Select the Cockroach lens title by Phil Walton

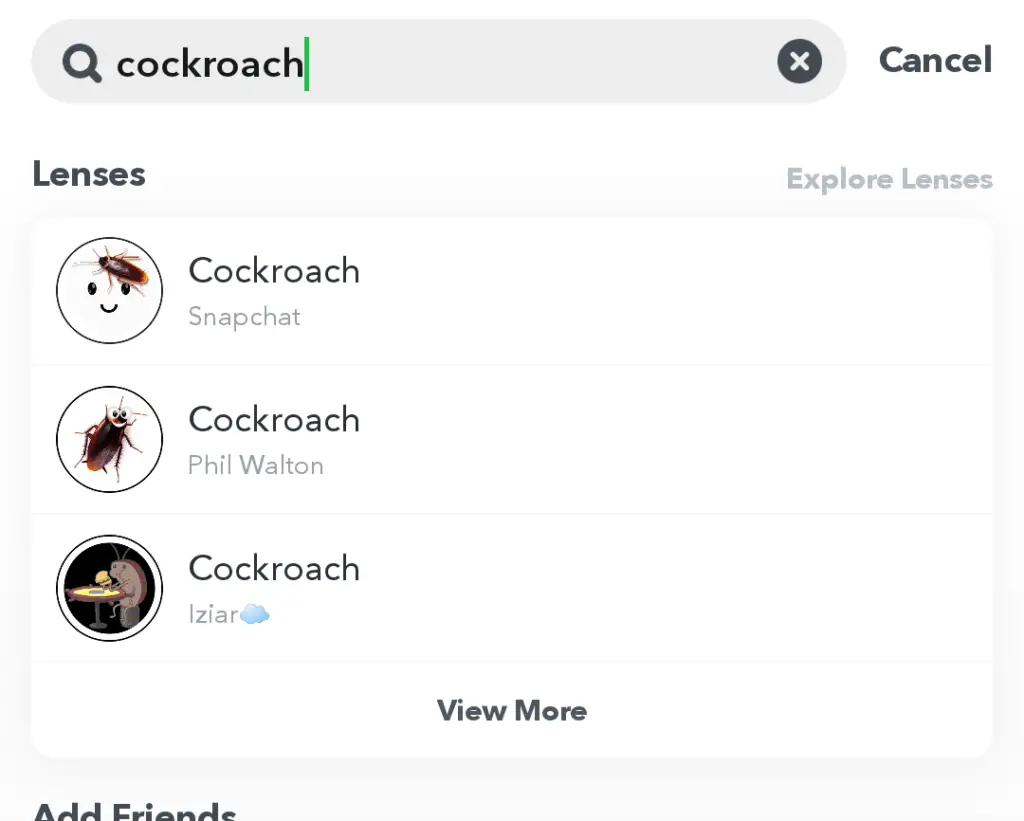(x=274, y=419)
